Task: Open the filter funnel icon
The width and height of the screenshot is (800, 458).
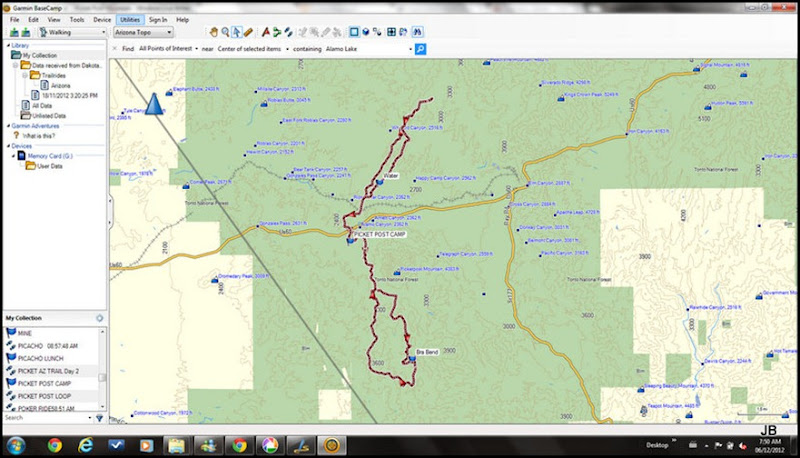Action: click(99, 418)
